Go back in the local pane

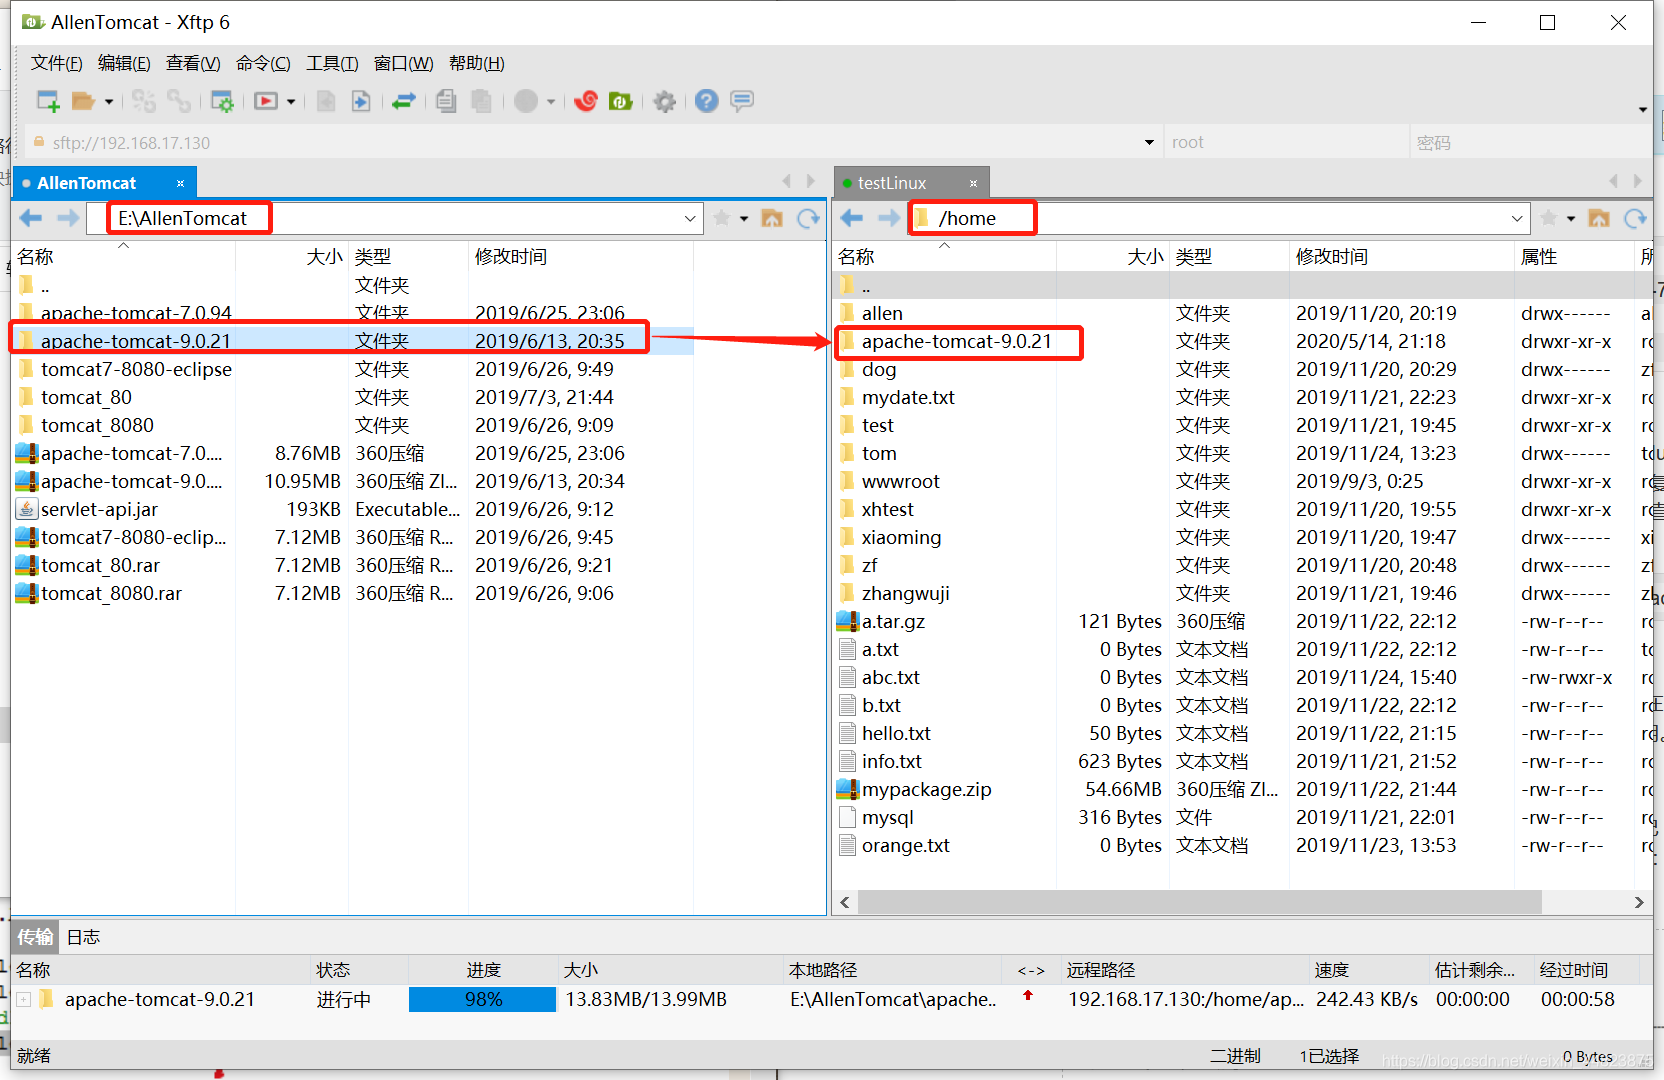click(x=31, y=218)
